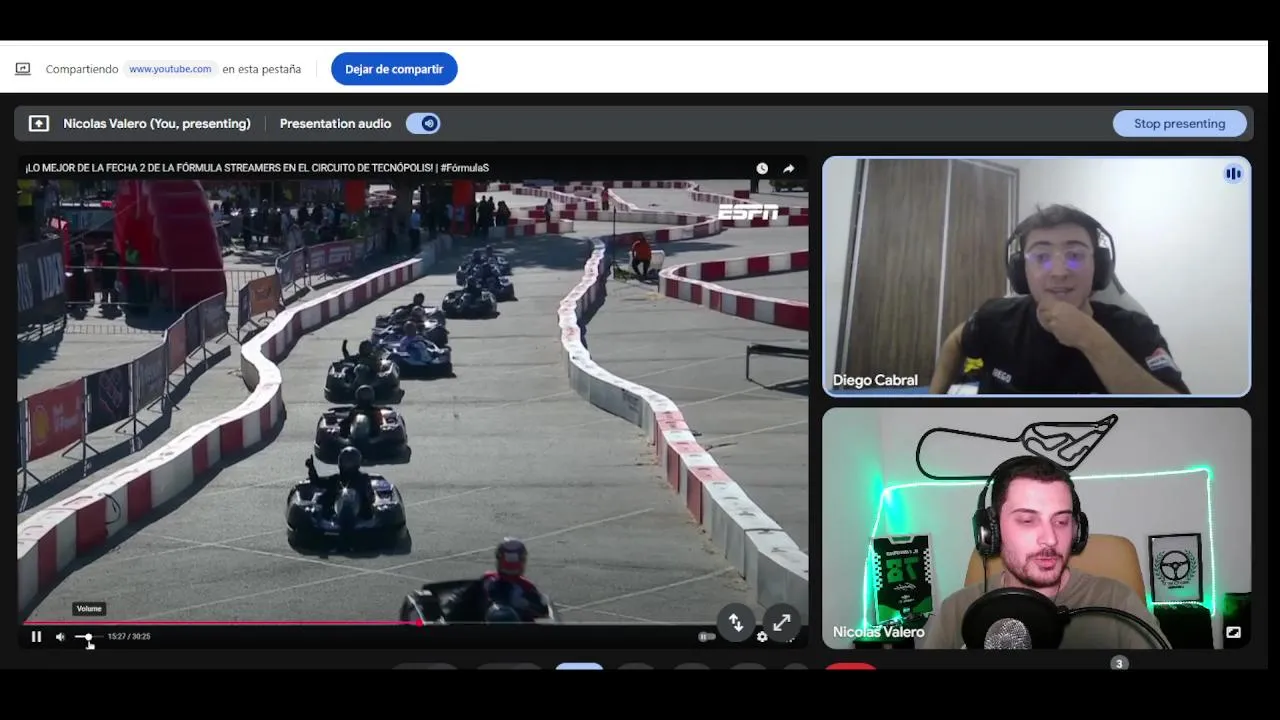Click the video title text
The image size is (1280, 720).
[257, 168]
